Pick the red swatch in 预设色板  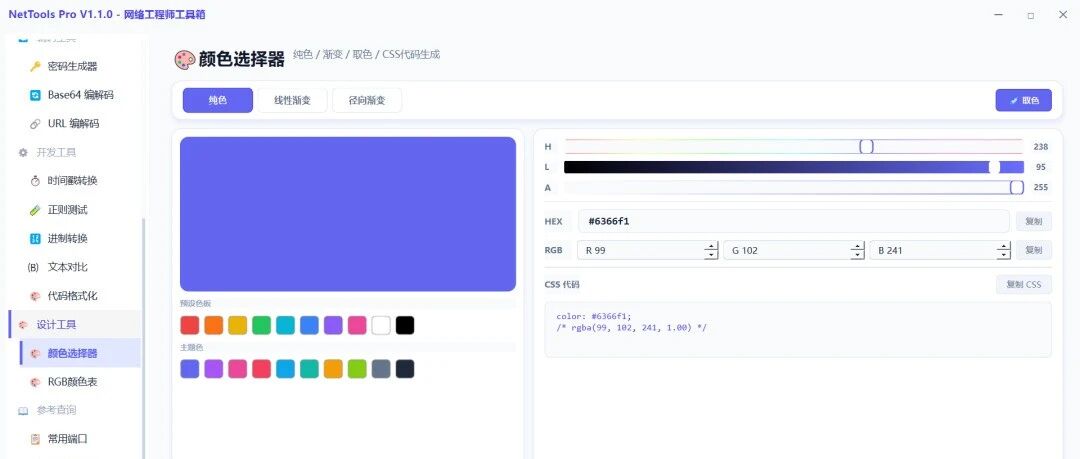[x=189, y=325]
